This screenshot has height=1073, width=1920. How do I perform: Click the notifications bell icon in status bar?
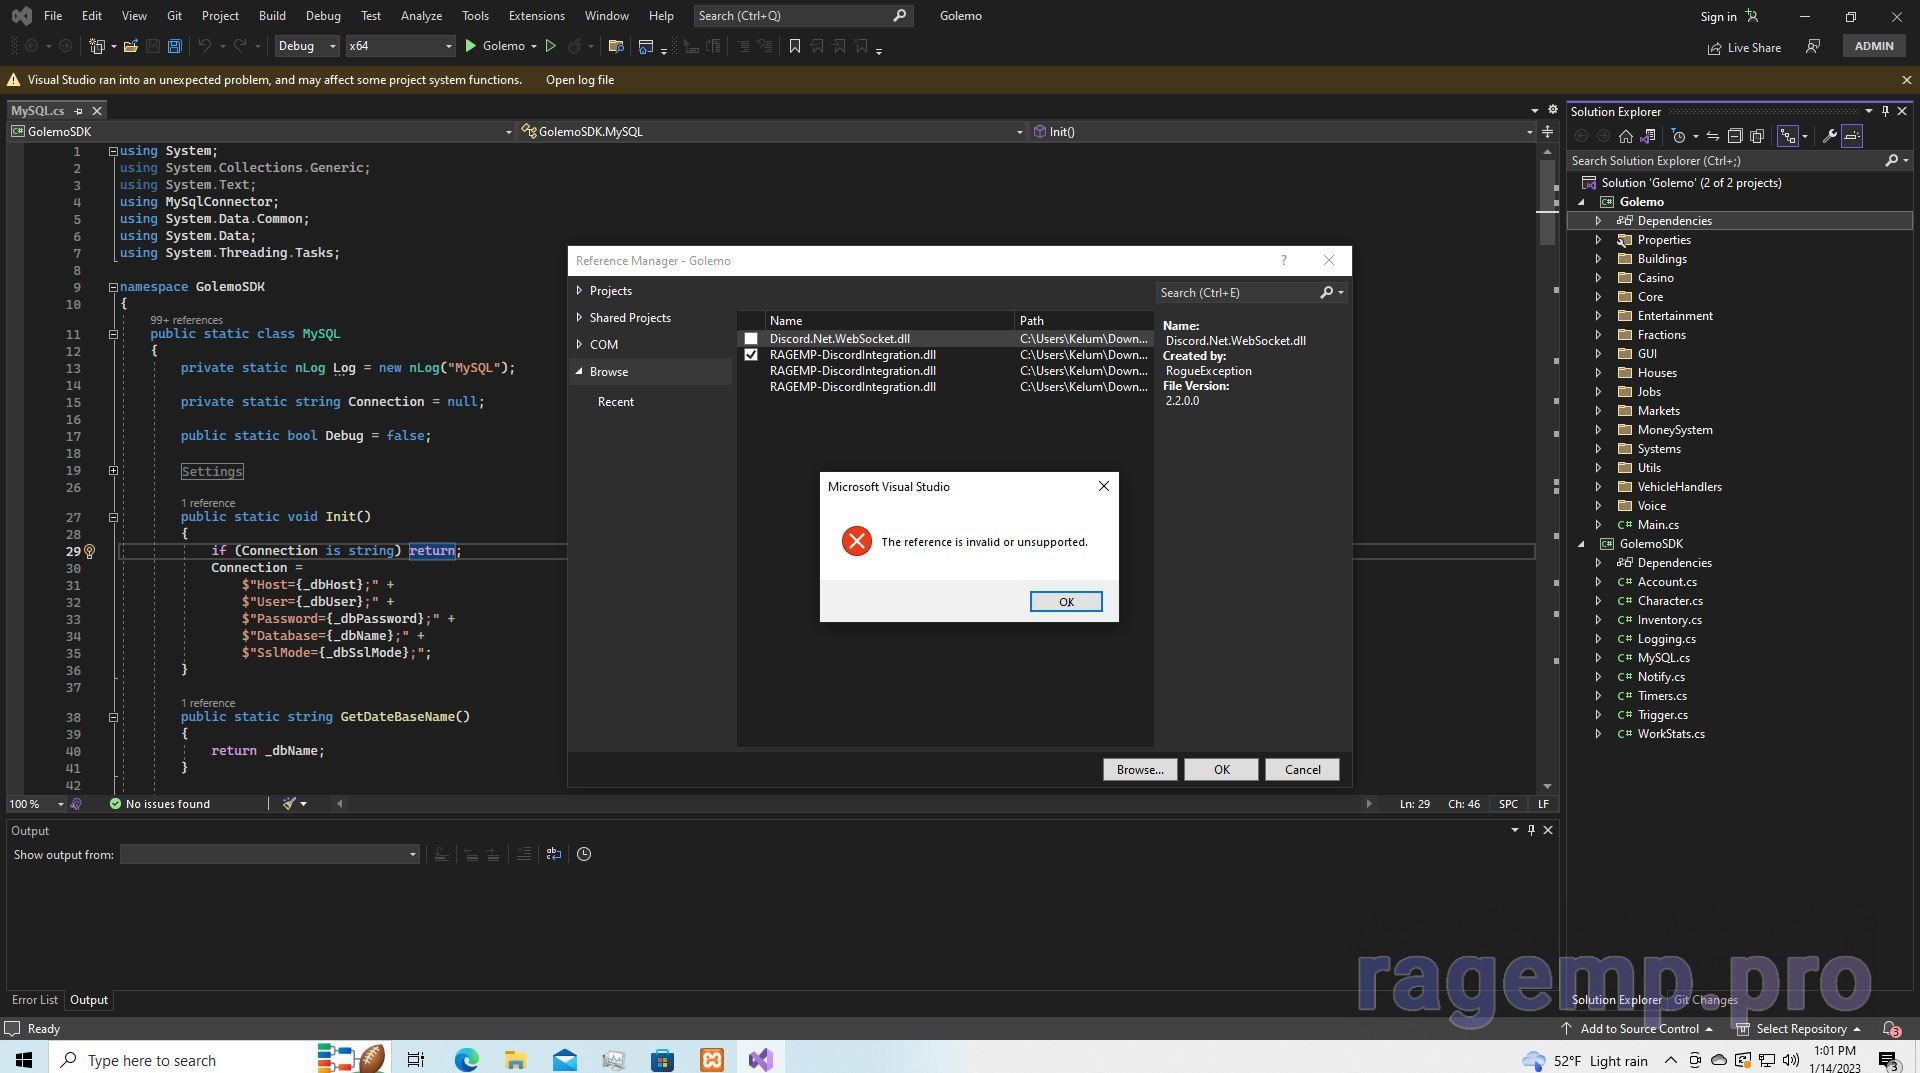(x=1891, y=1029)
